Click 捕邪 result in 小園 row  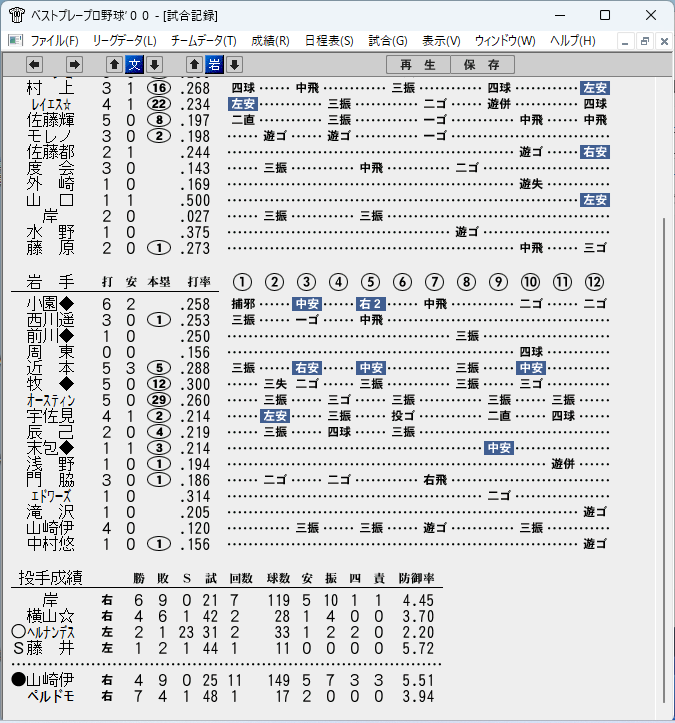(243, 304)
